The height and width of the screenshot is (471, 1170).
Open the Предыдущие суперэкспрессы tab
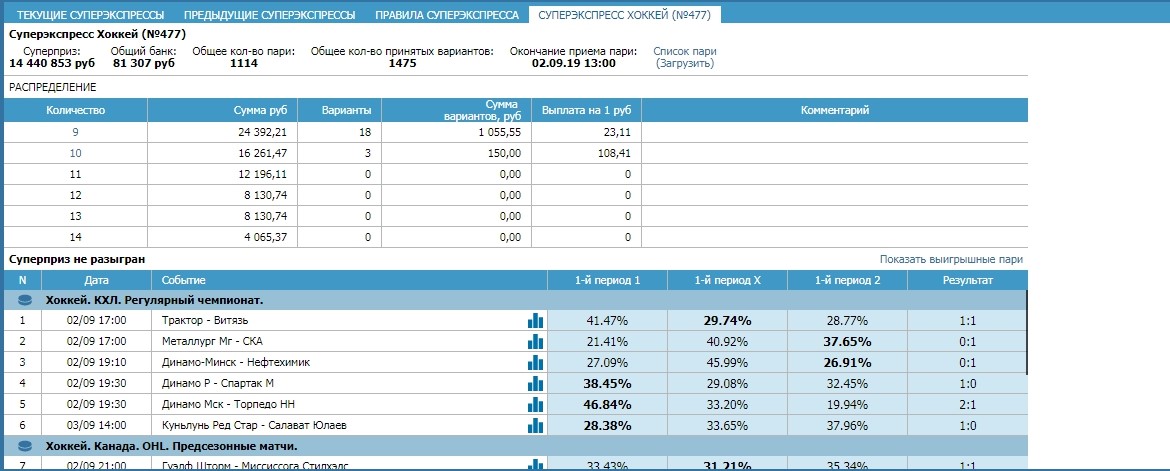[268, 15]
